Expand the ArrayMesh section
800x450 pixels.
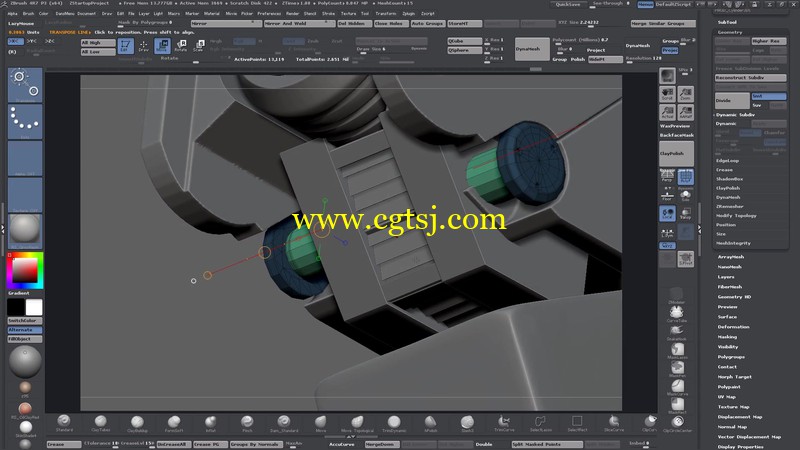(x=731, y=257)
